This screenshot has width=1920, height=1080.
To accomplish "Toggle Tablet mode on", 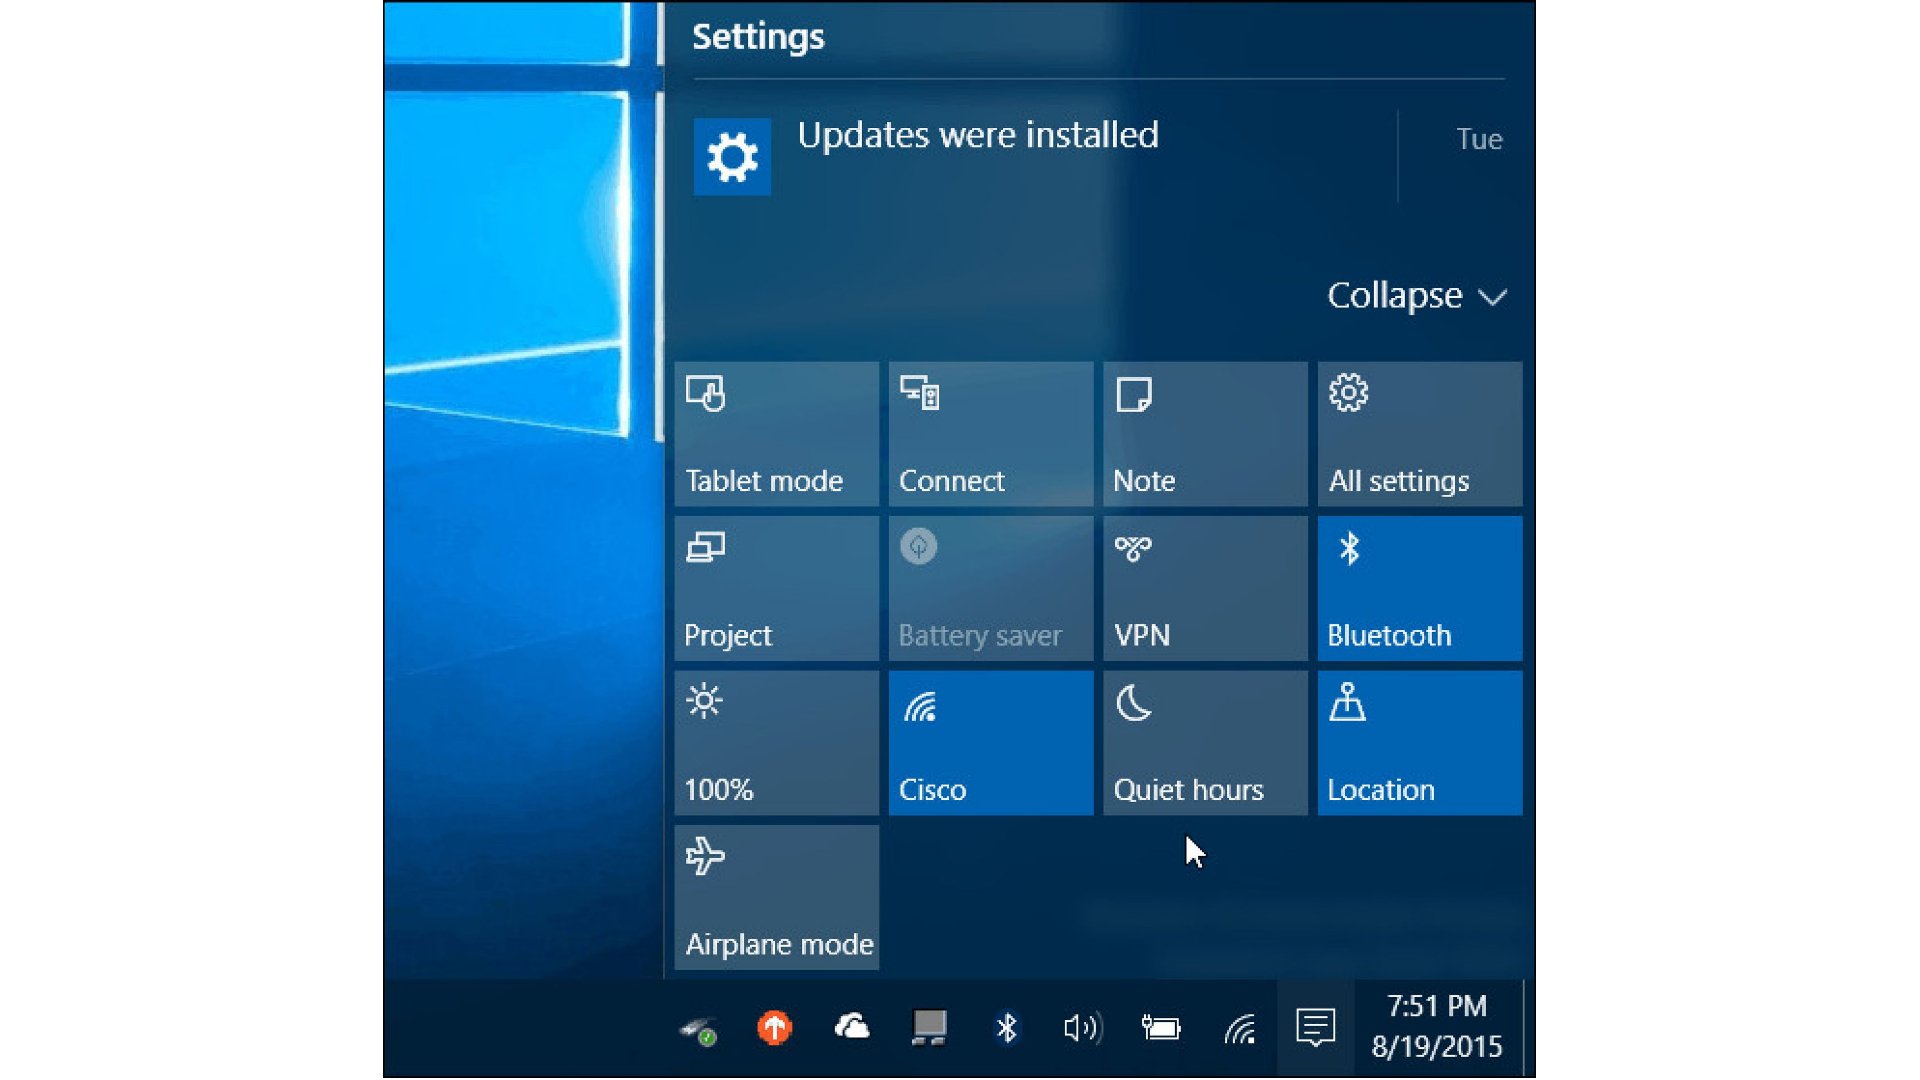I will (776, 434).
